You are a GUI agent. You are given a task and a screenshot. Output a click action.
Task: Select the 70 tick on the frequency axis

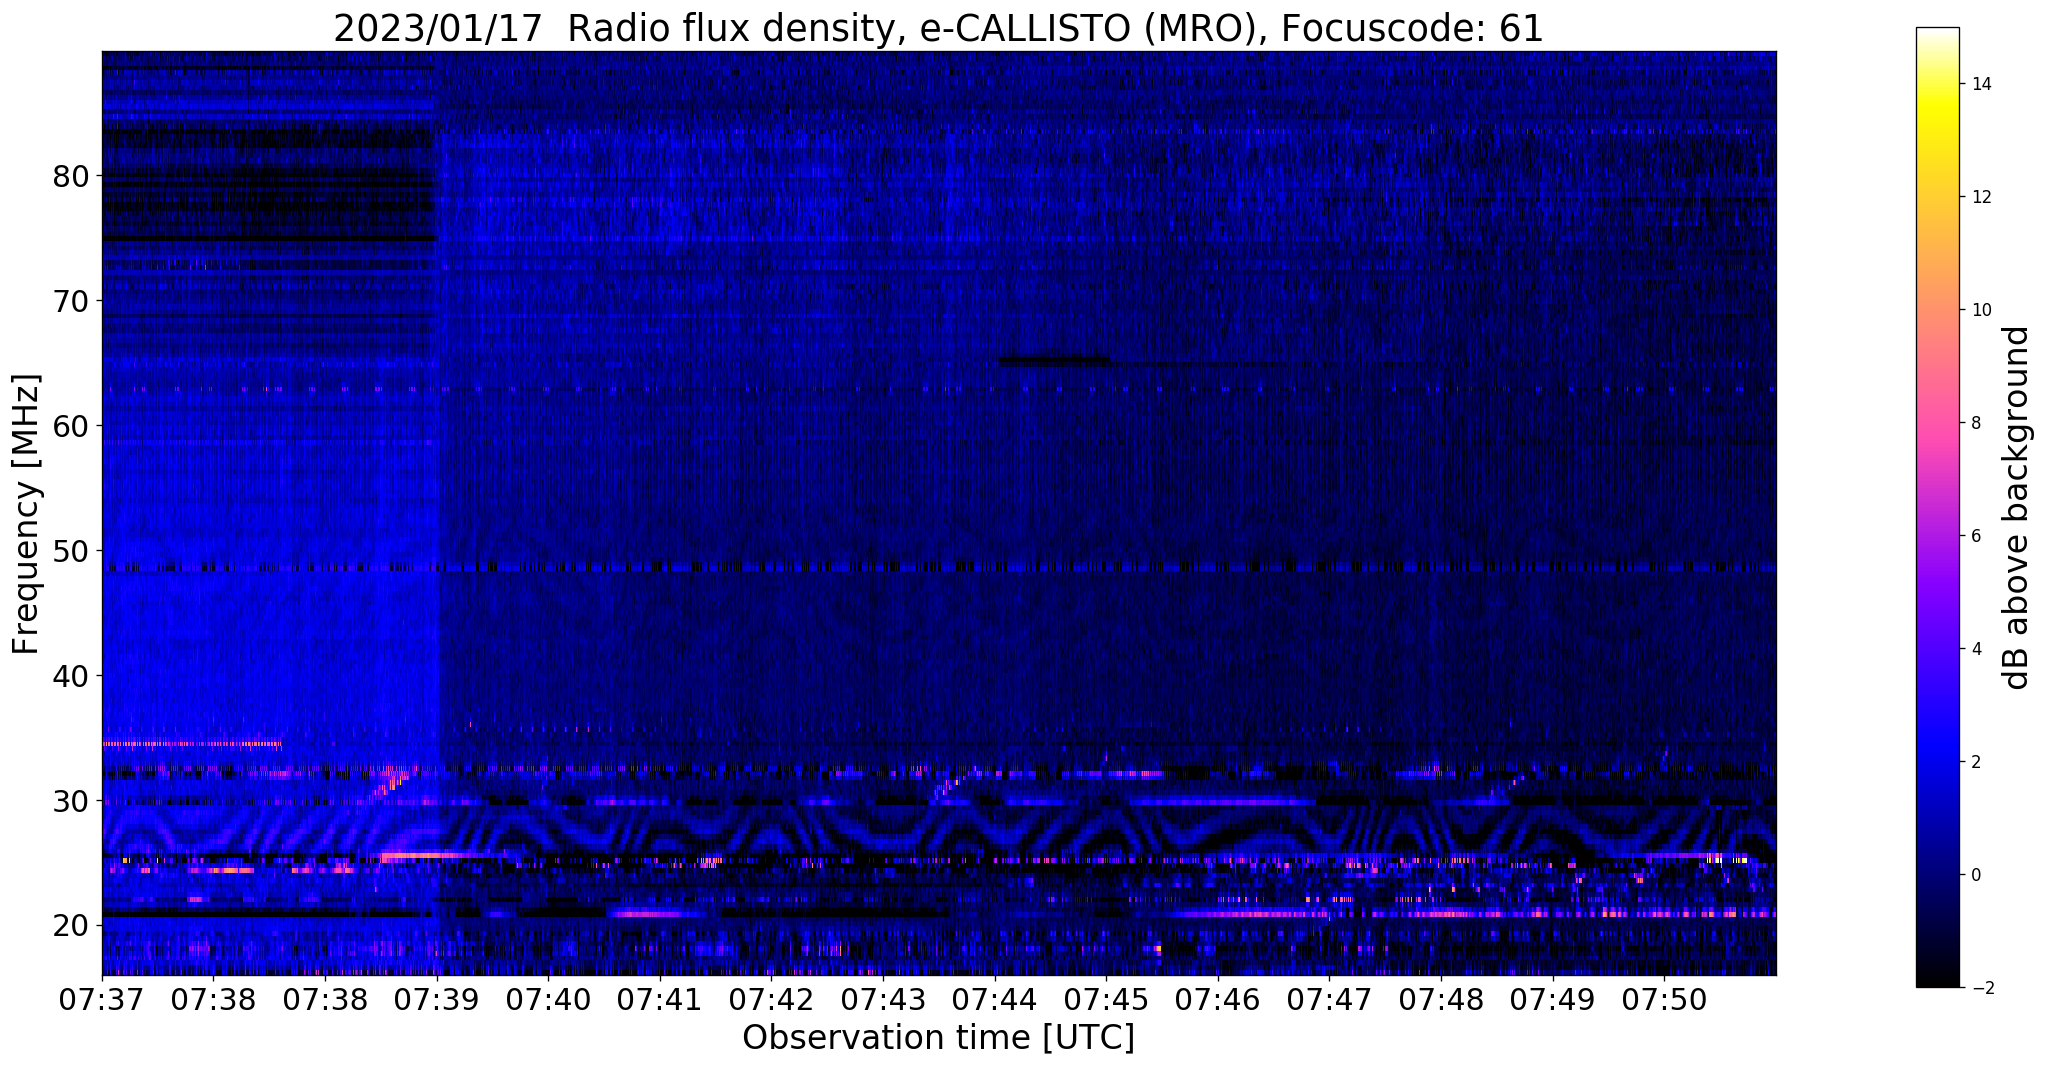coord(71,301)
